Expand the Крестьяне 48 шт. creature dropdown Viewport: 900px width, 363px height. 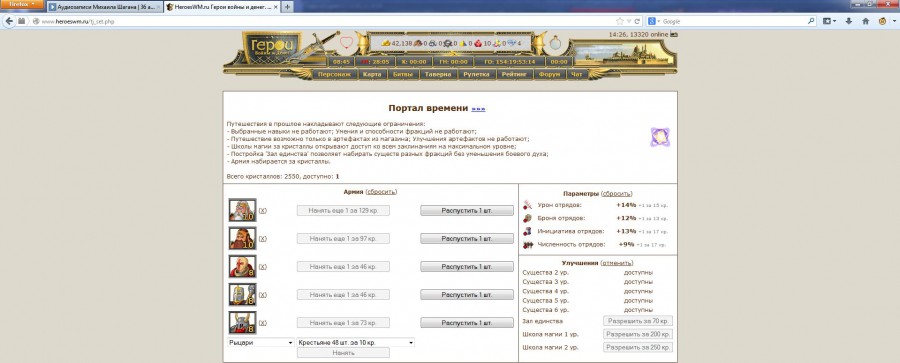pyautogui.click(x=355, y=342)
